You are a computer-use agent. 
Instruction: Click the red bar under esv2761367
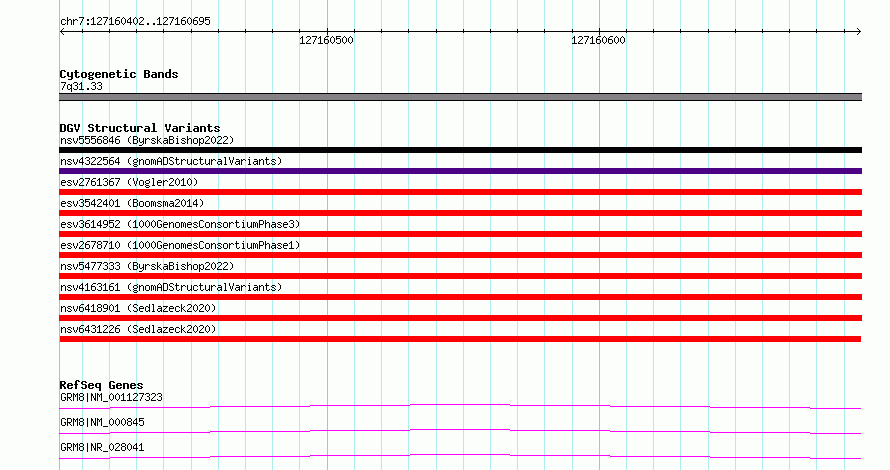pyautogui.click(x=460, y=192)
